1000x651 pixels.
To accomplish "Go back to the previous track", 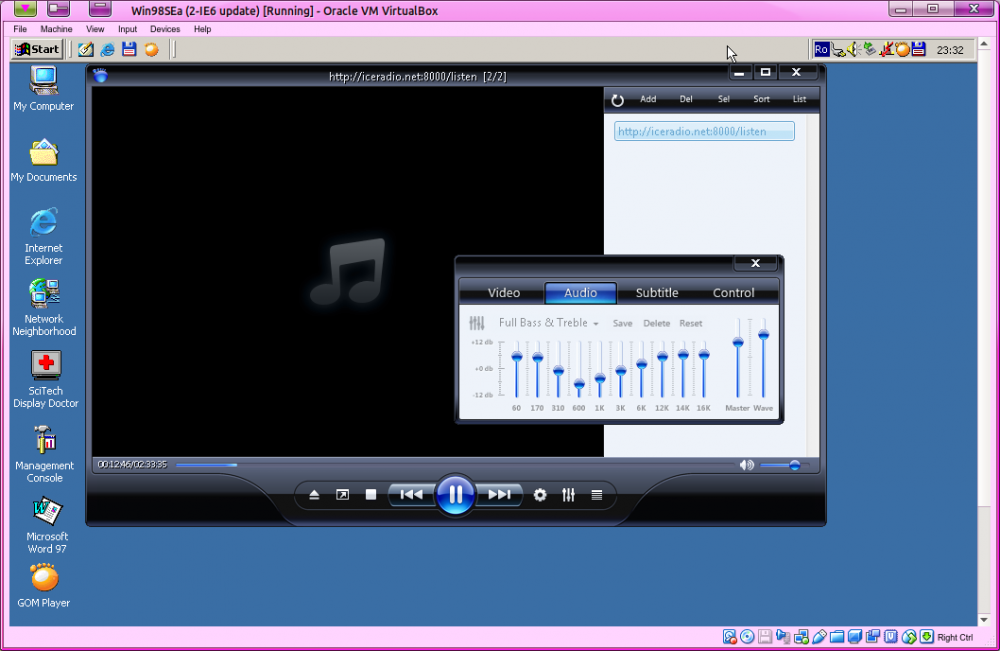I will pos(410,494).
